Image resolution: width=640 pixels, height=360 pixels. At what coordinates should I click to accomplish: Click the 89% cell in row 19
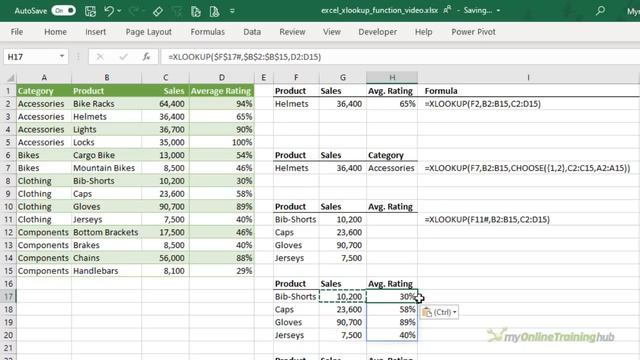392,322
